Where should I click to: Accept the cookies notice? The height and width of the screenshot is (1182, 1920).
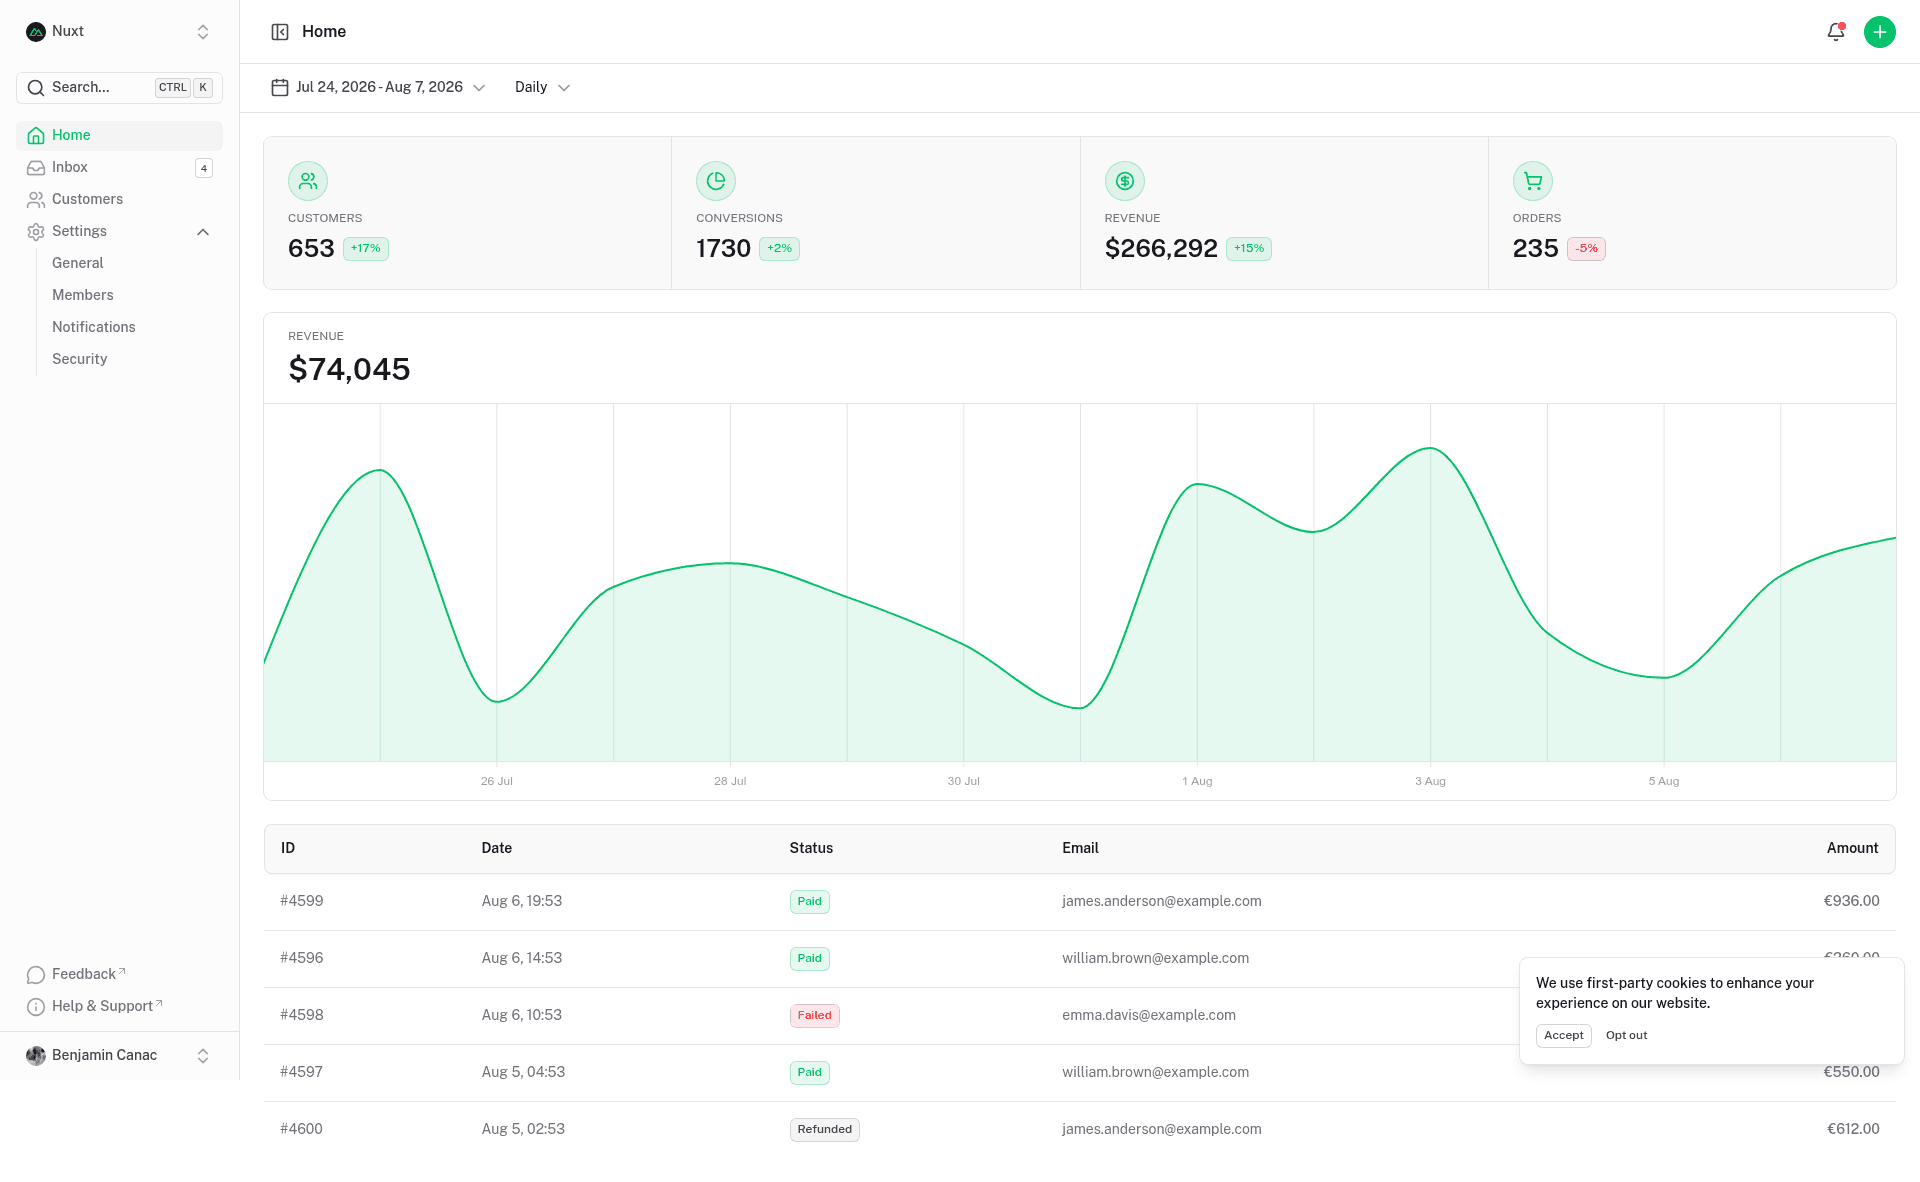click(x=1563, y=1036)
